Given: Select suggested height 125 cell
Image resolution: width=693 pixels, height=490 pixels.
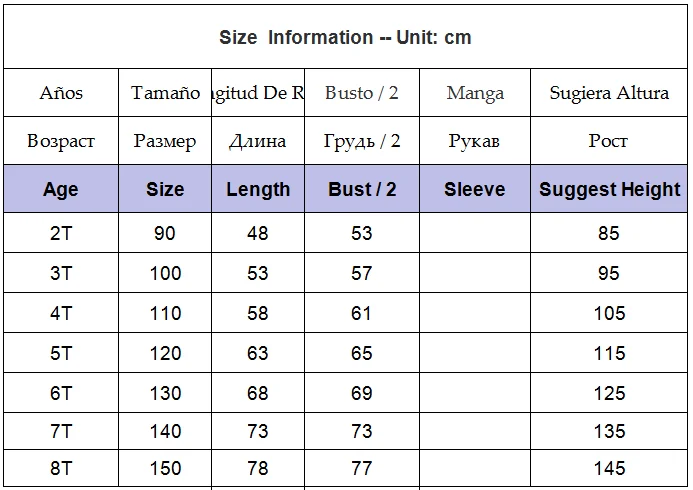Looking at the screenshot, I should 609,393.
